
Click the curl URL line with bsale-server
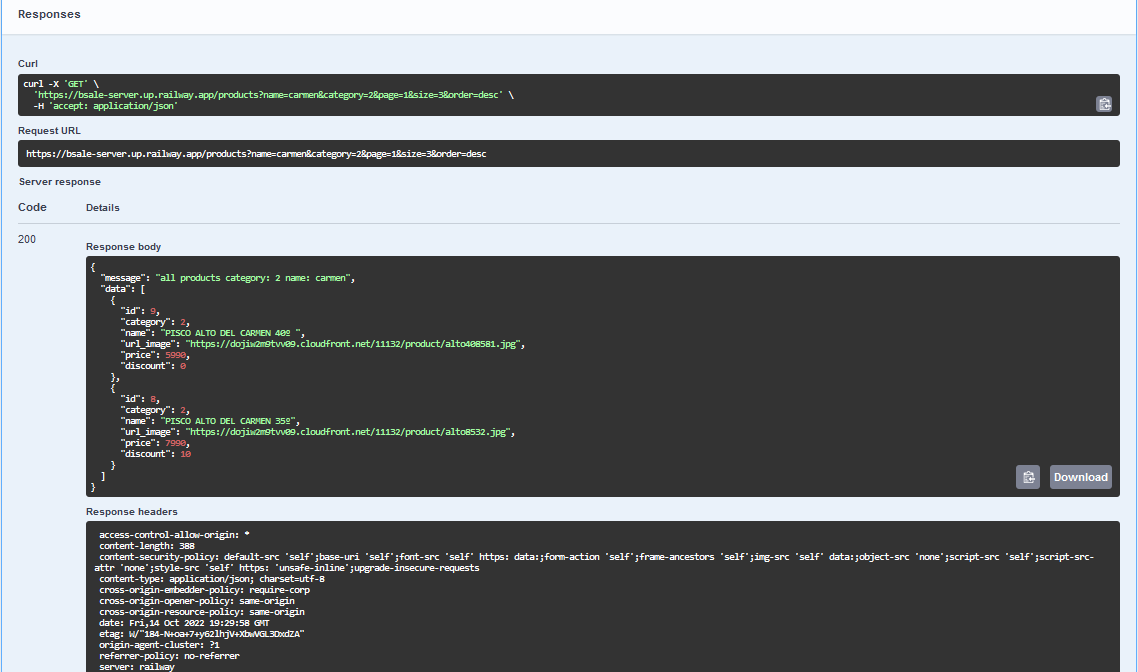[x=274, y=95]
